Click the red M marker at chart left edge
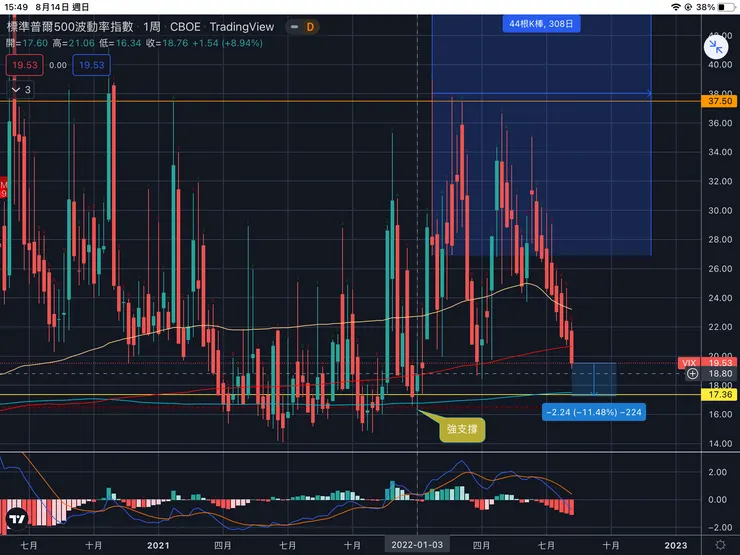 [x=3, y=189]
